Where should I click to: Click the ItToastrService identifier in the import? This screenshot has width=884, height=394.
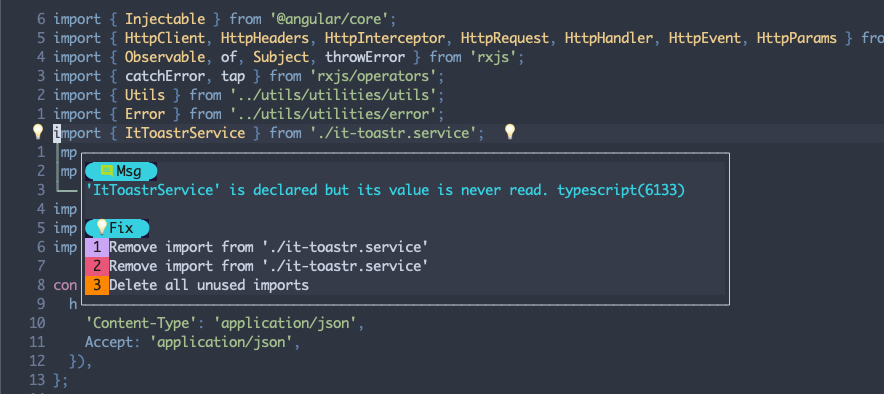point(185,133)
